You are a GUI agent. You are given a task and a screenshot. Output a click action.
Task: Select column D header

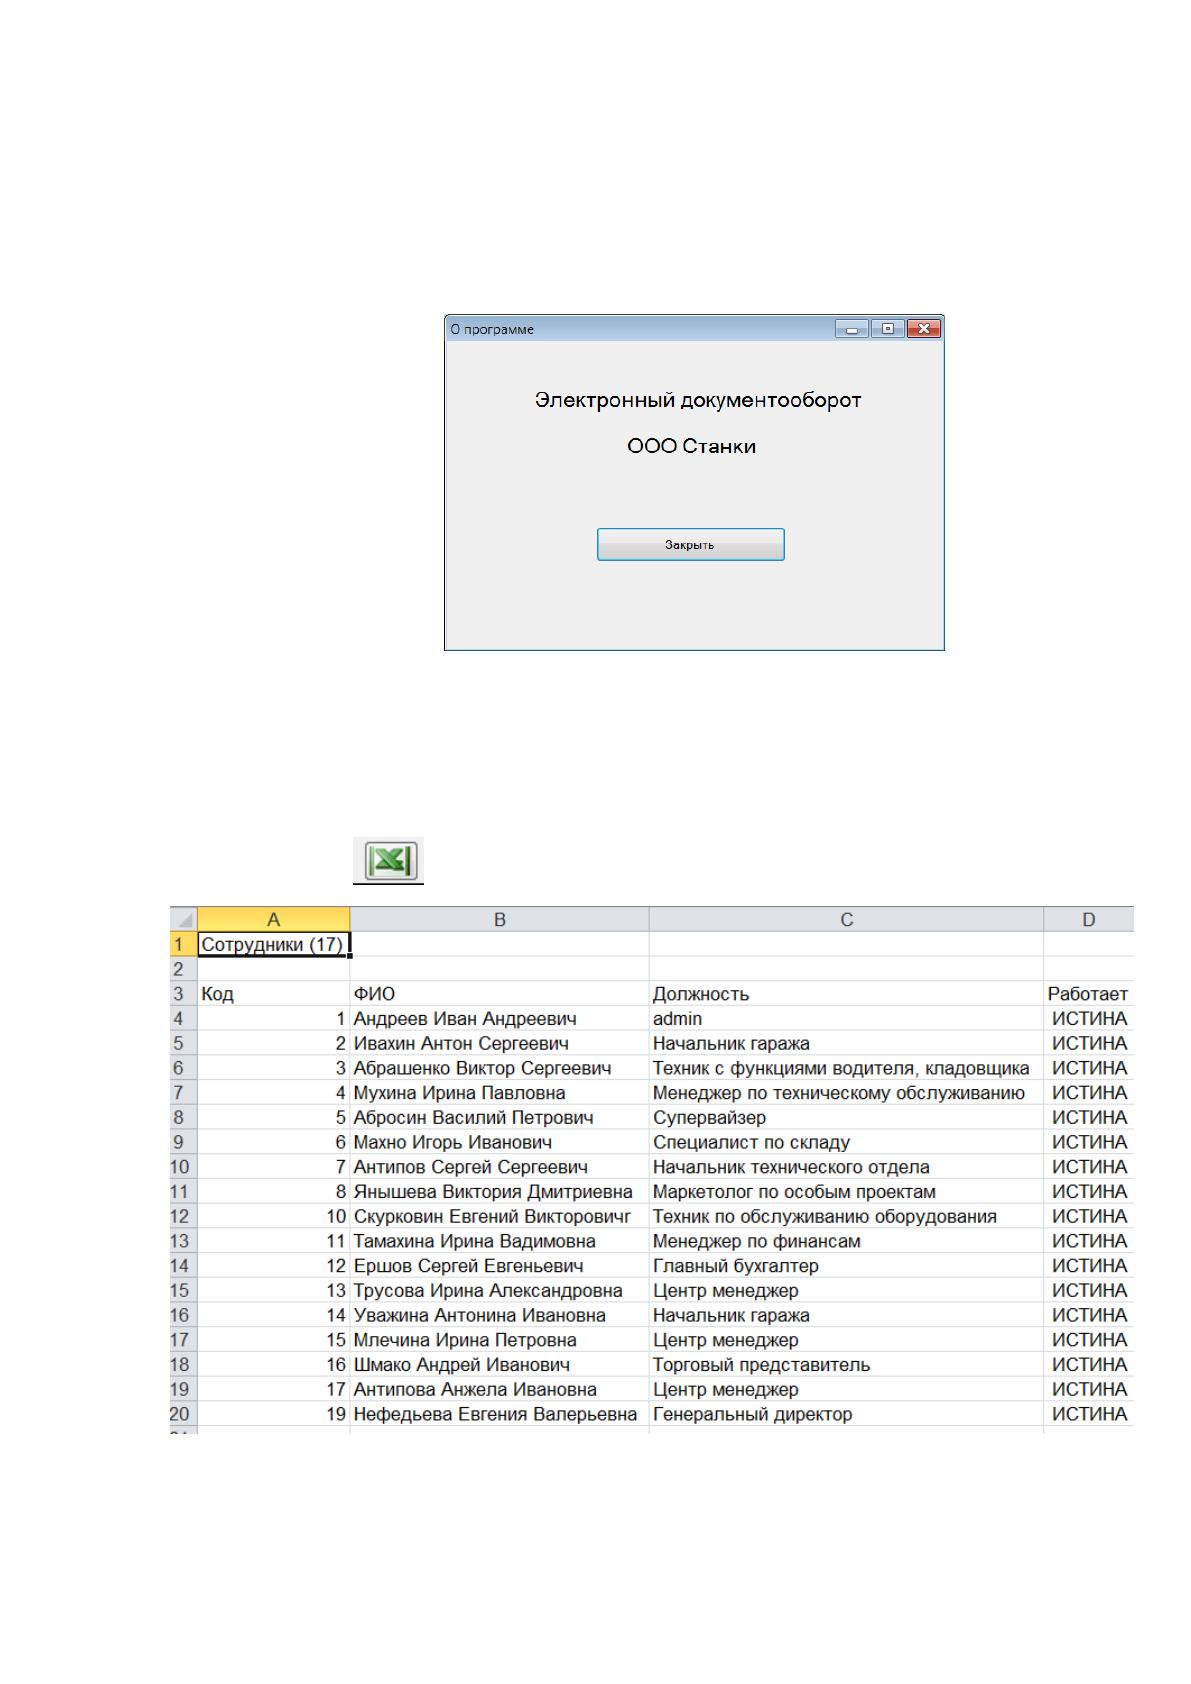point(1089,919)
